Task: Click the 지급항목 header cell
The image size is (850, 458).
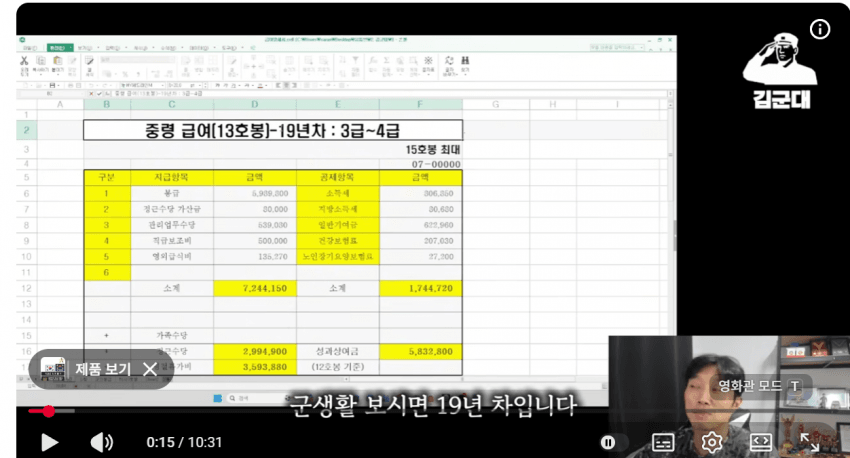Action: point(171,177)
